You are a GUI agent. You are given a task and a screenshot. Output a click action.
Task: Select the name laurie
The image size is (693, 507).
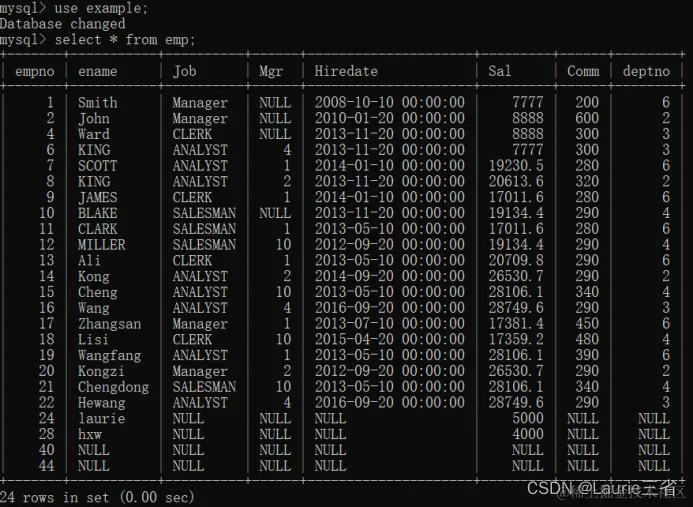point(102,419)
